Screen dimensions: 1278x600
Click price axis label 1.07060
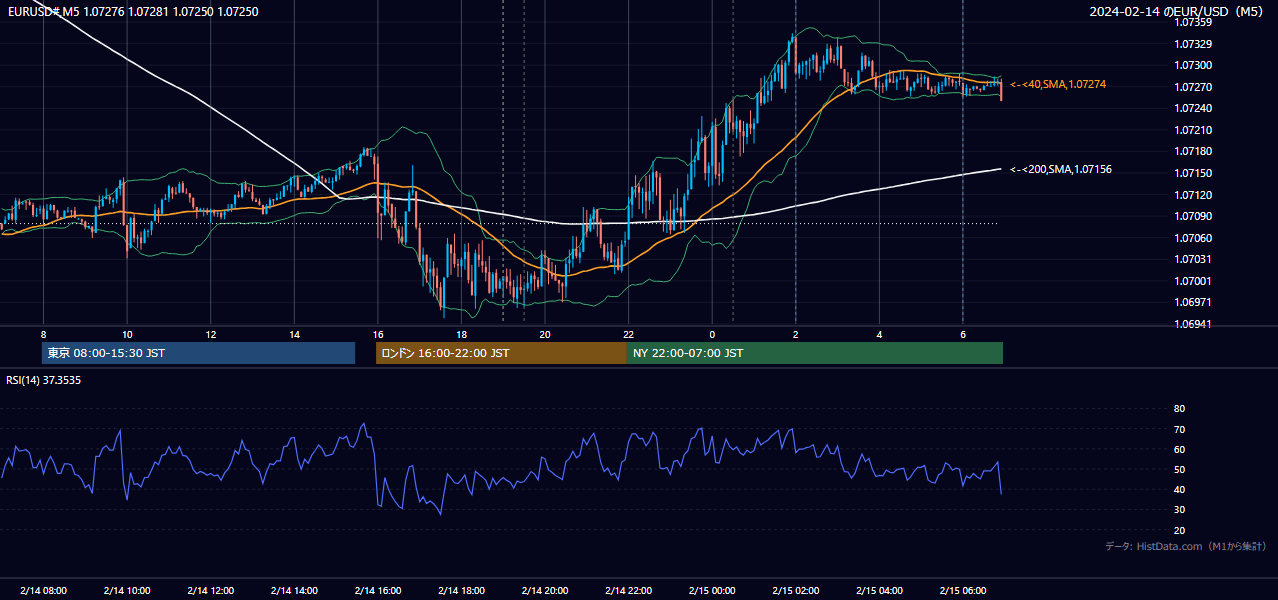[1192, 238]
